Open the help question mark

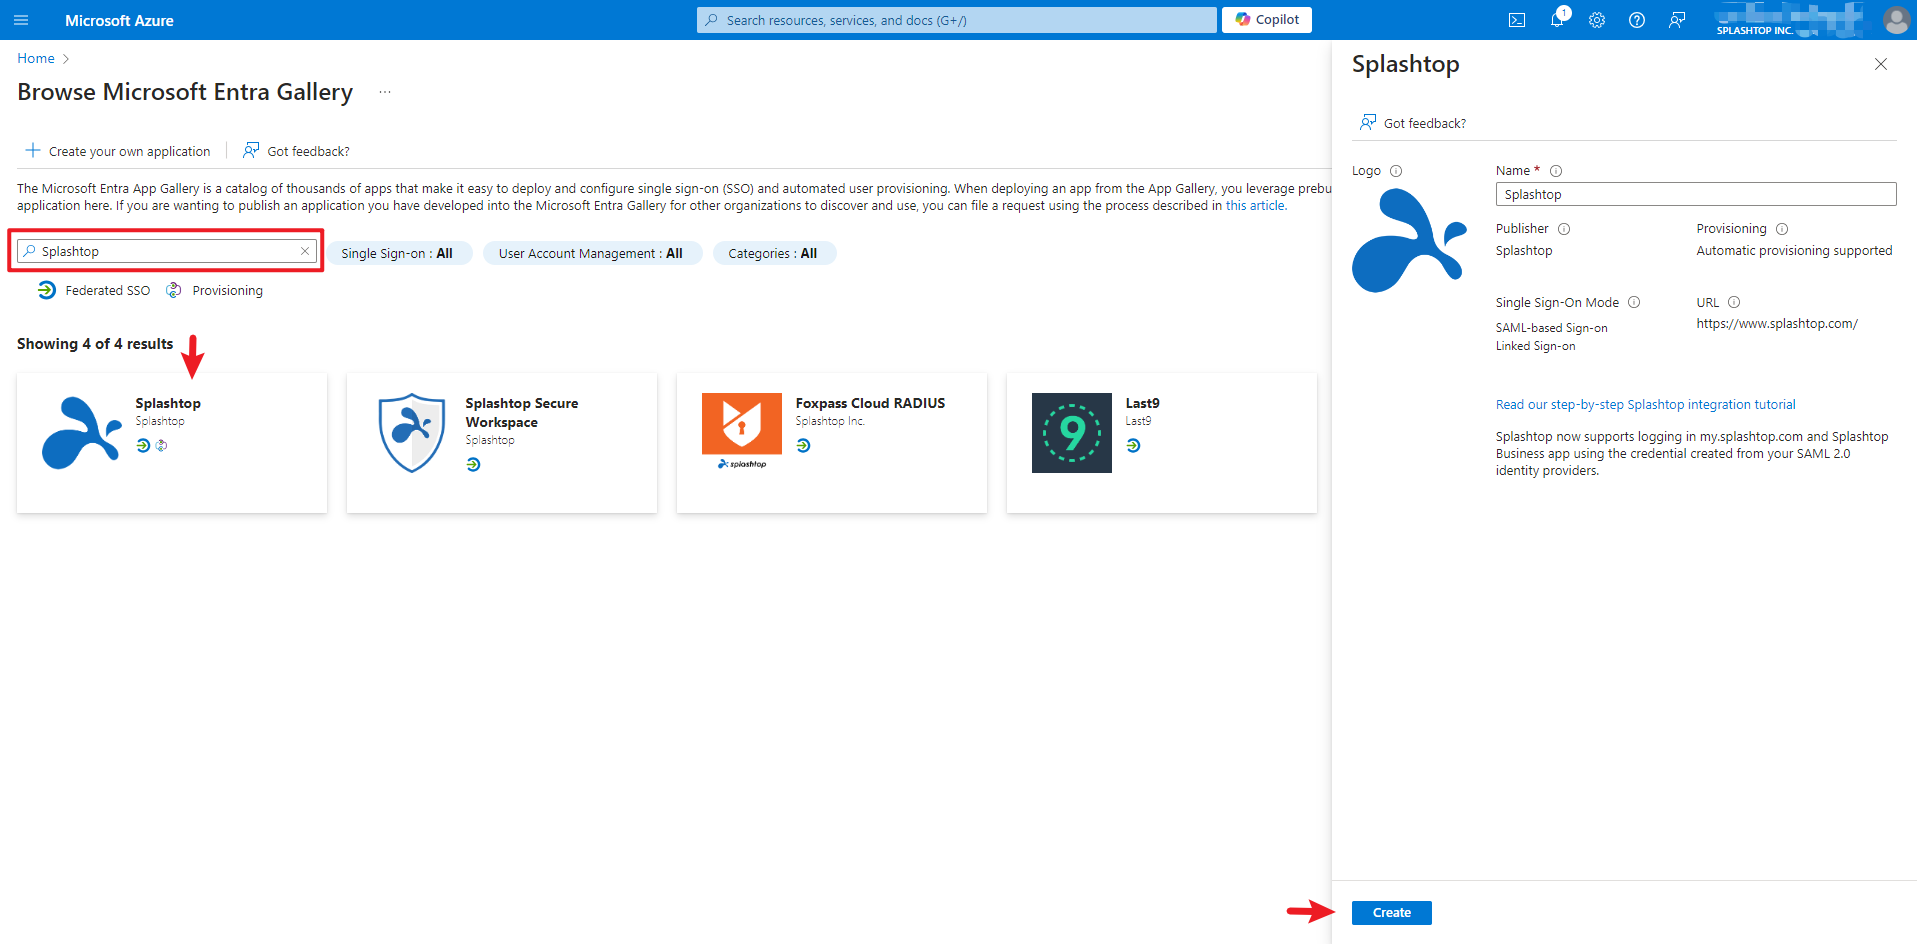(x=1637, y=20)
